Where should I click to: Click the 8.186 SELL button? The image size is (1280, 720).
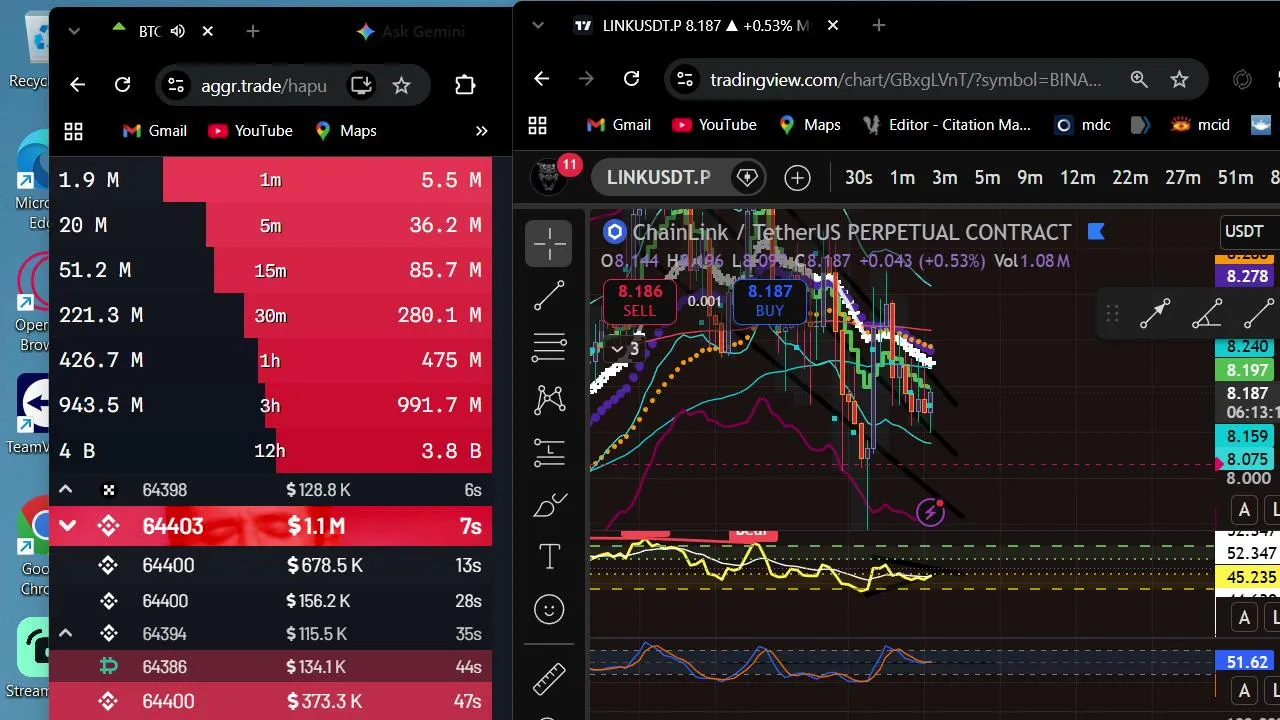pos(640,300)
